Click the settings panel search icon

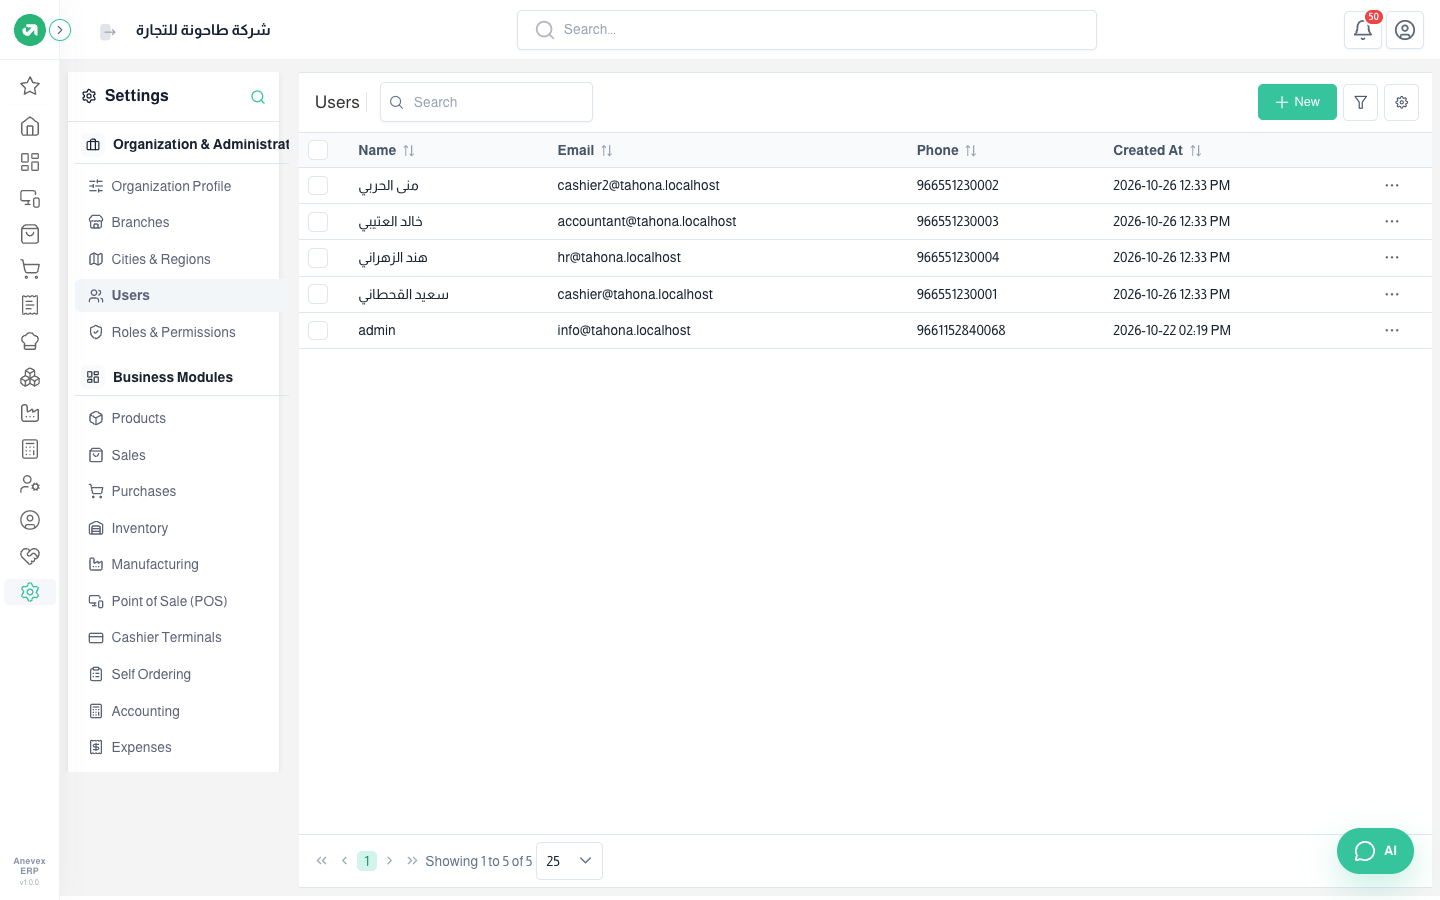coord(258,97)
